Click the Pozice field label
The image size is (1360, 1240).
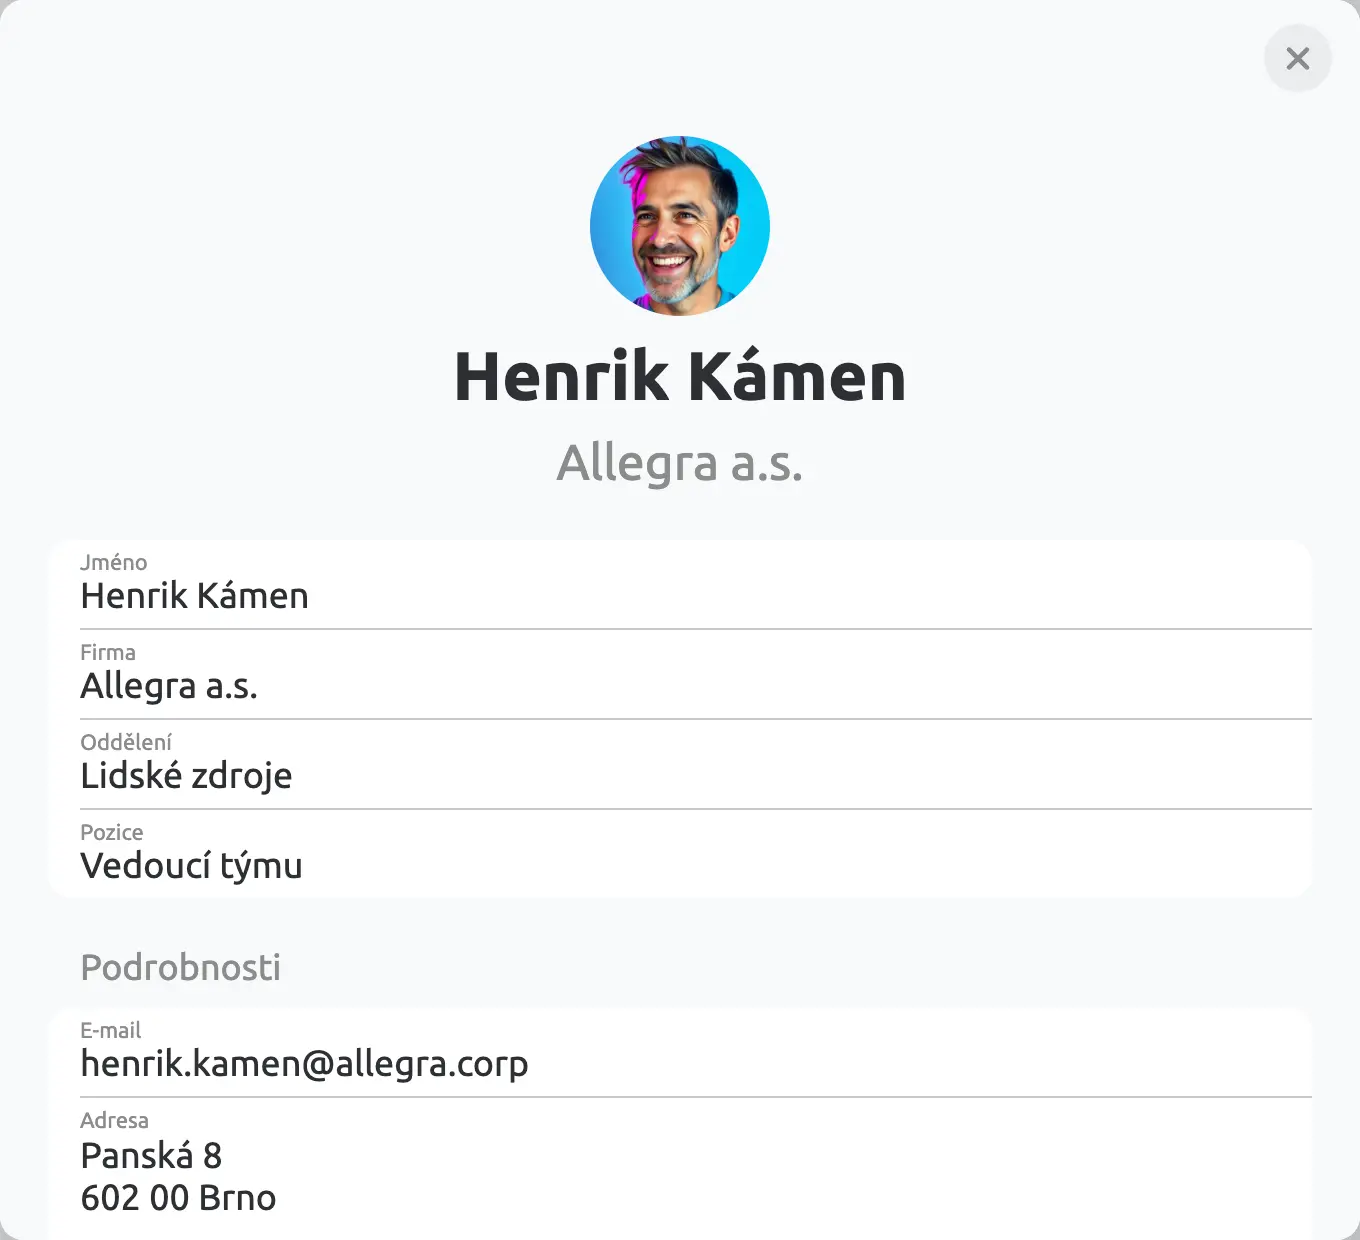112,832
